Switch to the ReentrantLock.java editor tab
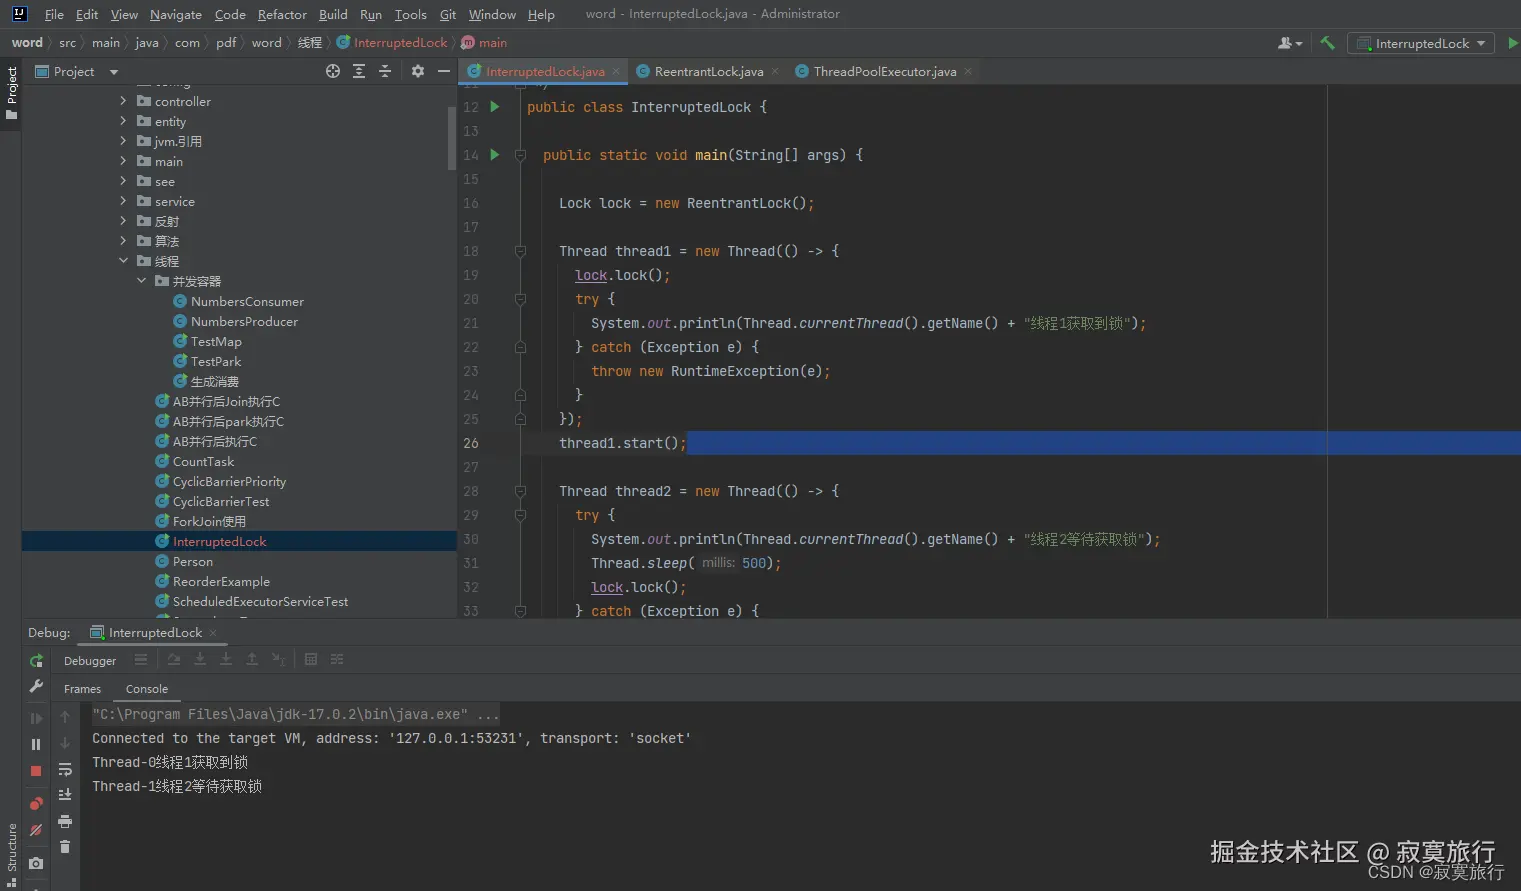Image resolution: width=1521 pixels, height=891 pixels. tap(708, 71)
